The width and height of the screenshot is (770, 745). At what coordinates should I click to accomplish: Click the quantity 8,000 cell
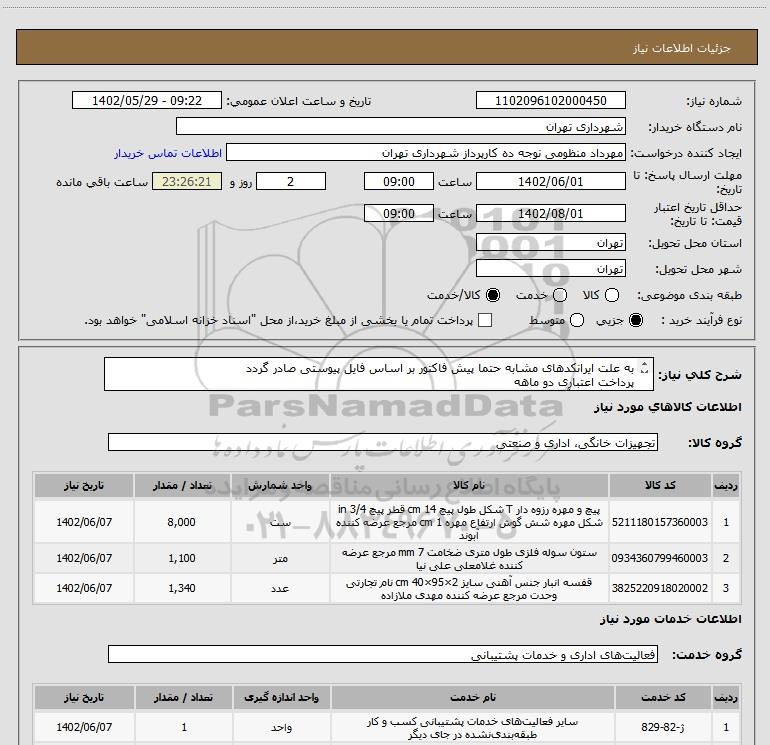tap(182, 522)
